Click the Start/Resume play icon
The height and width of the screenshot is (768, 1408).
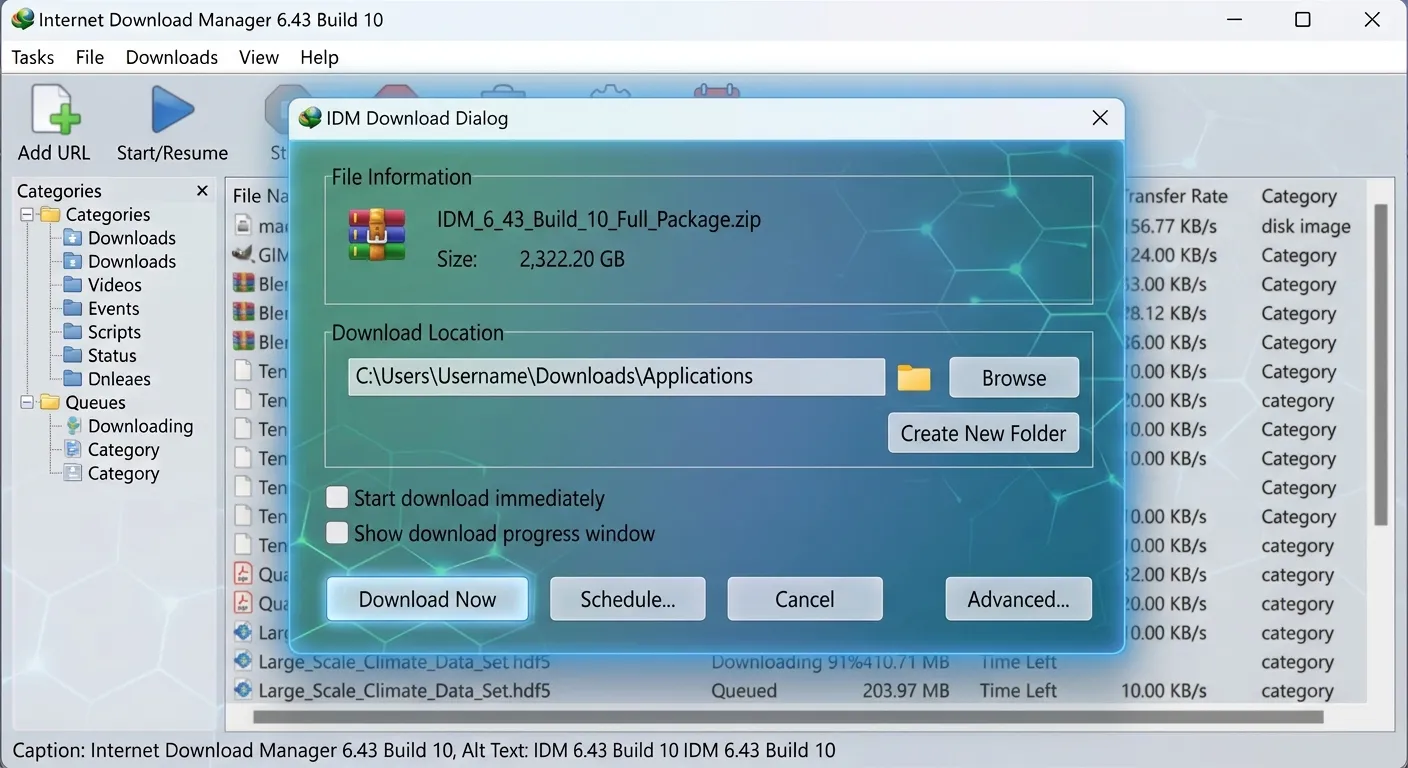(172, 109)
